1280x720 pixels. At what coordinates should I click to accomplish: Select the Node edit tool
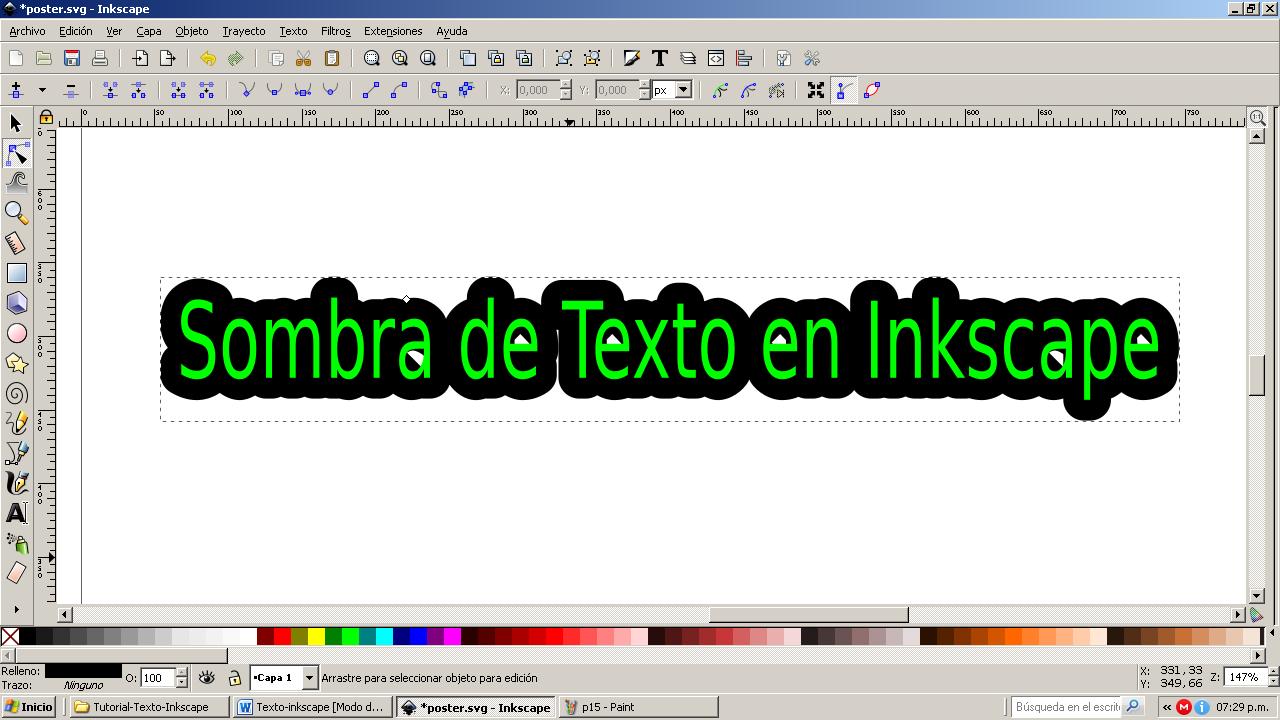tap(16, 153)
